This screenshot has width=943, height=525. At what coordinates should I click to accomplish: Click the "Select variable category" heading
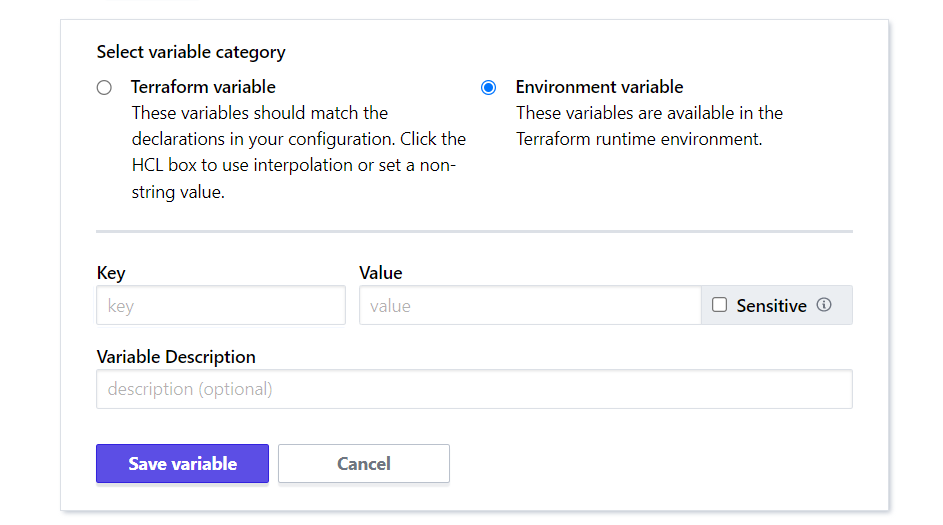(191, 52)
